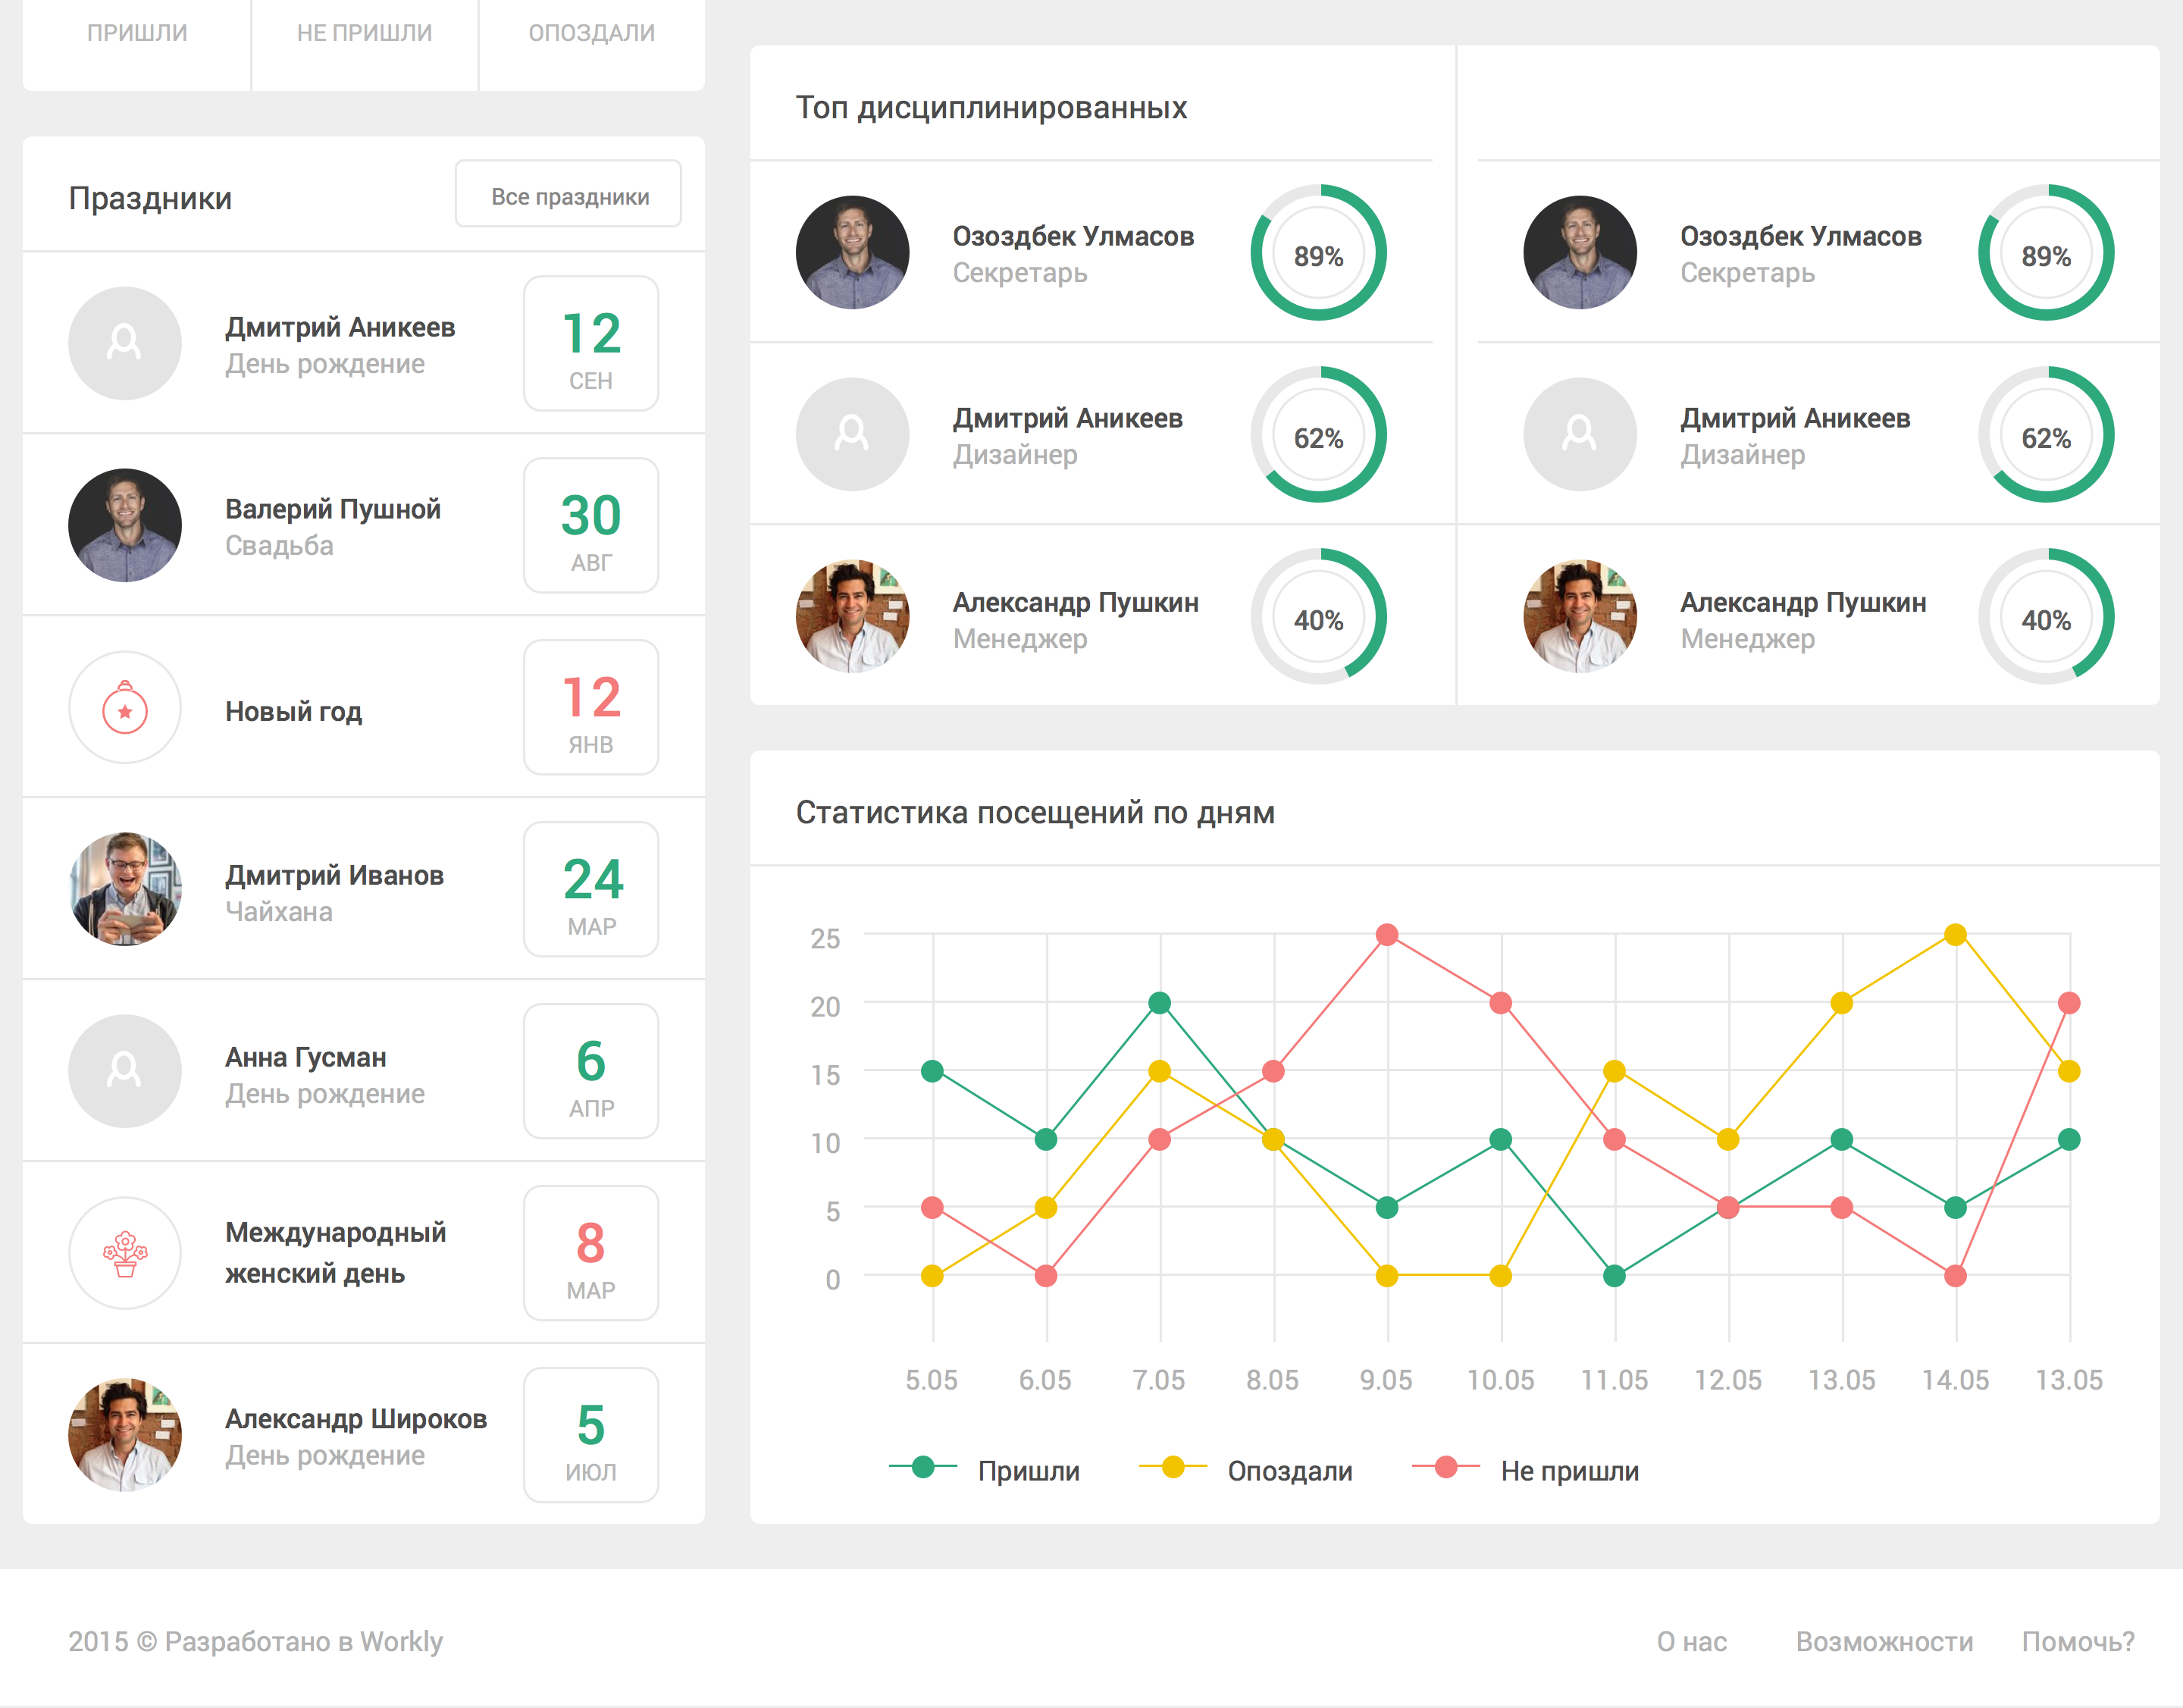Open the О нас footer link
Screen dimensions: 2183x1708
pos(1692,1641)
